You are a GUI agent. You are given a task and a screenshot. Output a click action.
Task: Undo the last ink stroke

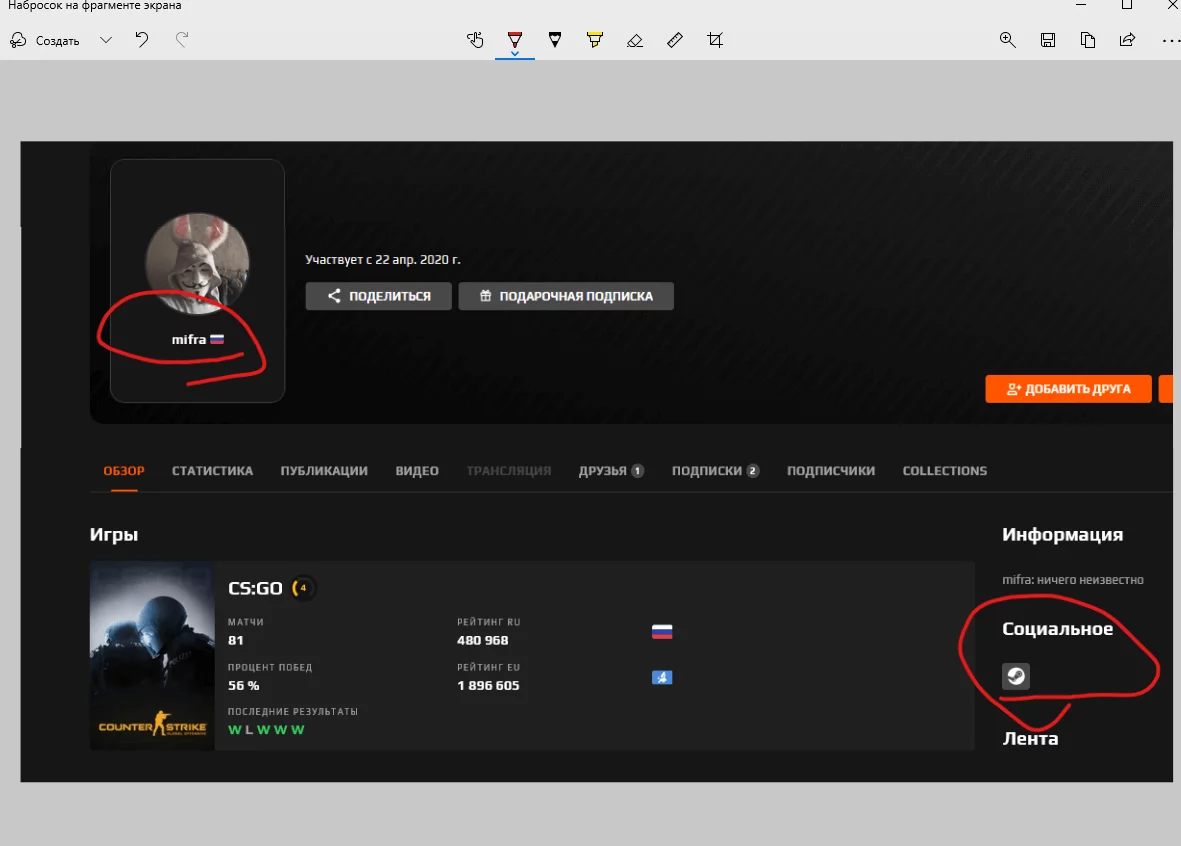coord(142,40)
